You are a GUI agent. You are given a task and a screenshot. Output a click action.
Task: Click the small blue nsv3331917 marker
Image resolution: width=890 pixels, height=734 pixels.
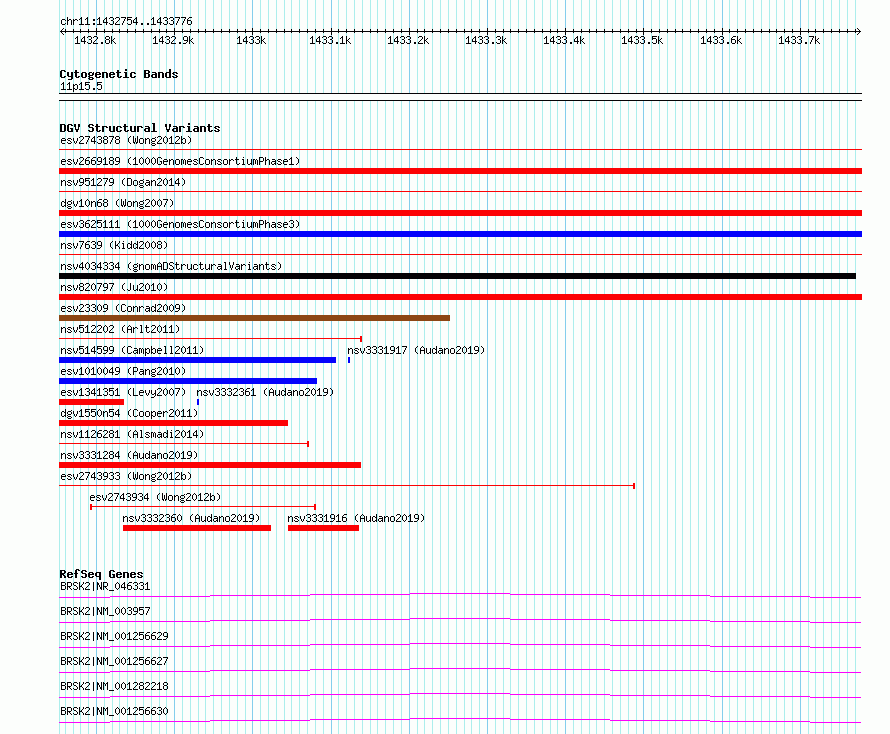[x=349, y=360]
